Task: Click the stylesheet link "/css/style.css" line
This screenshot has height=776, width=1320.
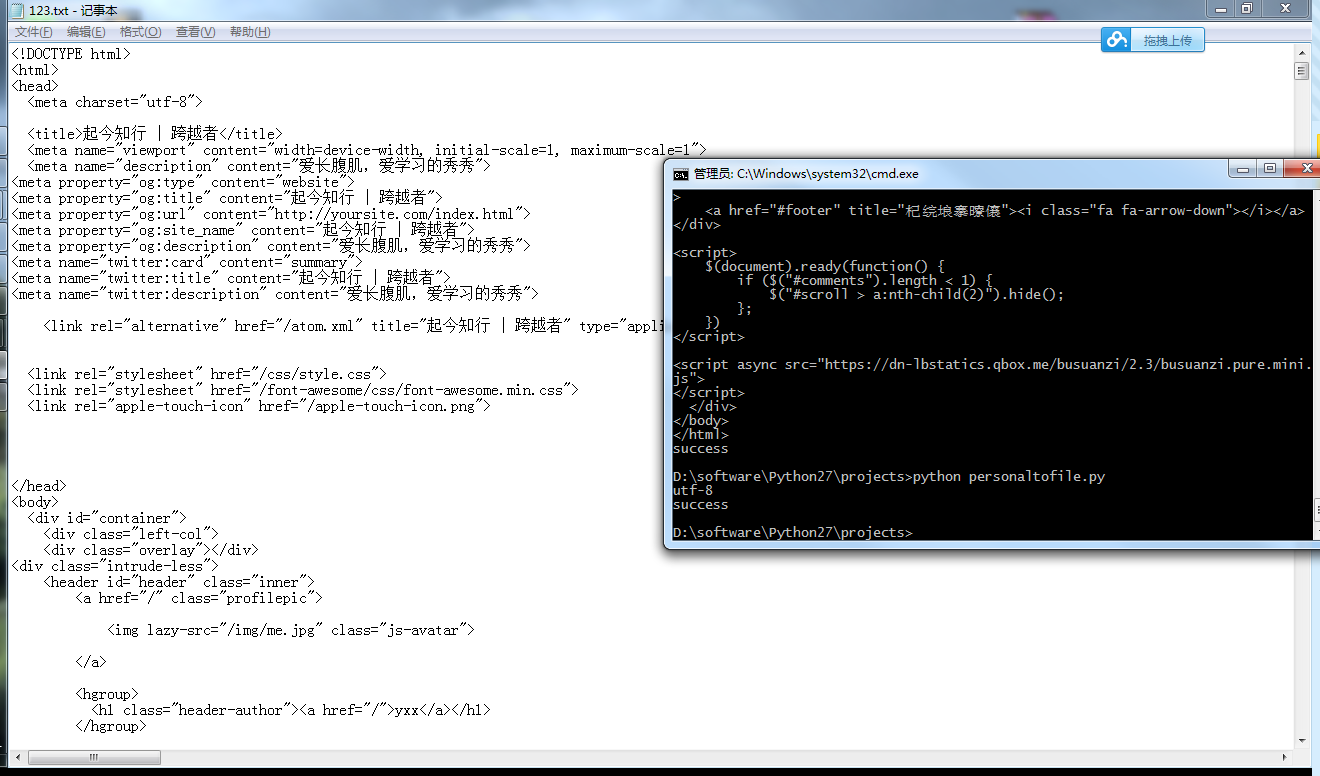Action: pyautogui.click(x=207, y=374)
